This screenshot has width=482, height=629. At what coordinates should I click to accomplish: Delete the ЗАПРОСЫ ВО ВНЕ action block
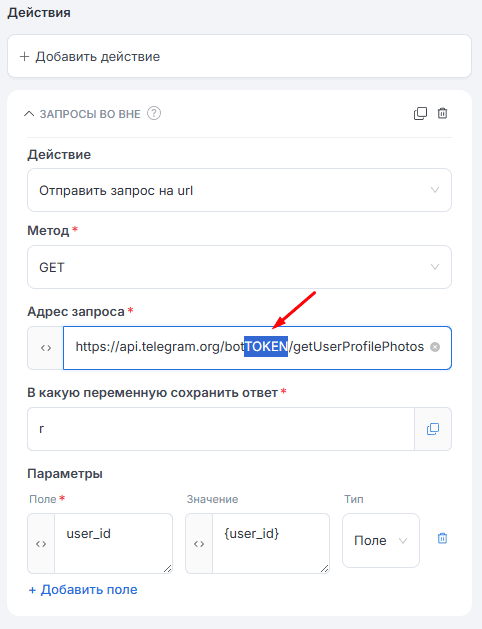pos(442,114)
